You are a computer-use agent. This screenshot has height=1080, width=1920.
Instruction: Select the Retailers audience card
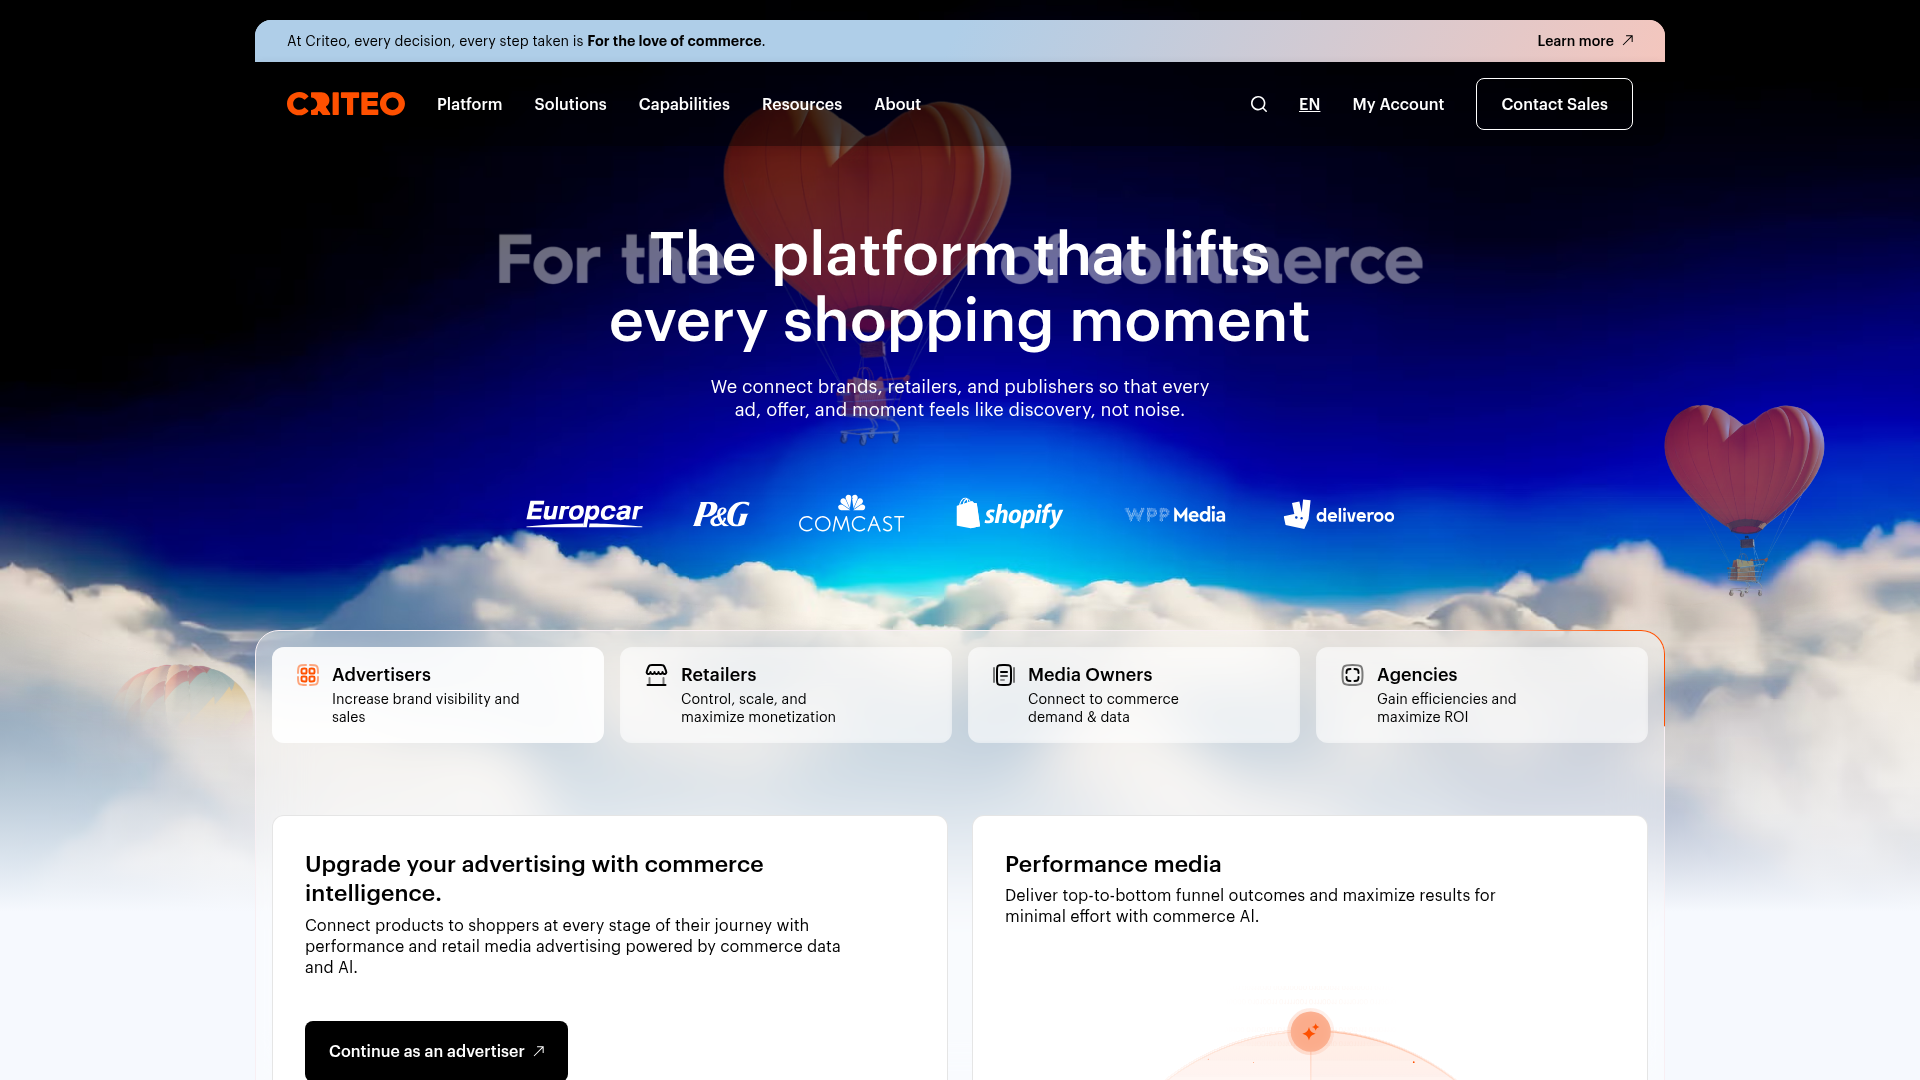coord(785,694)
